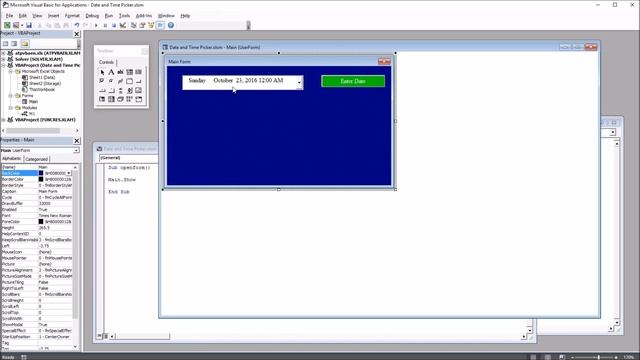Pick the CheckBox control in the Toolbox

pyautogui.click(x=102, y=81)
